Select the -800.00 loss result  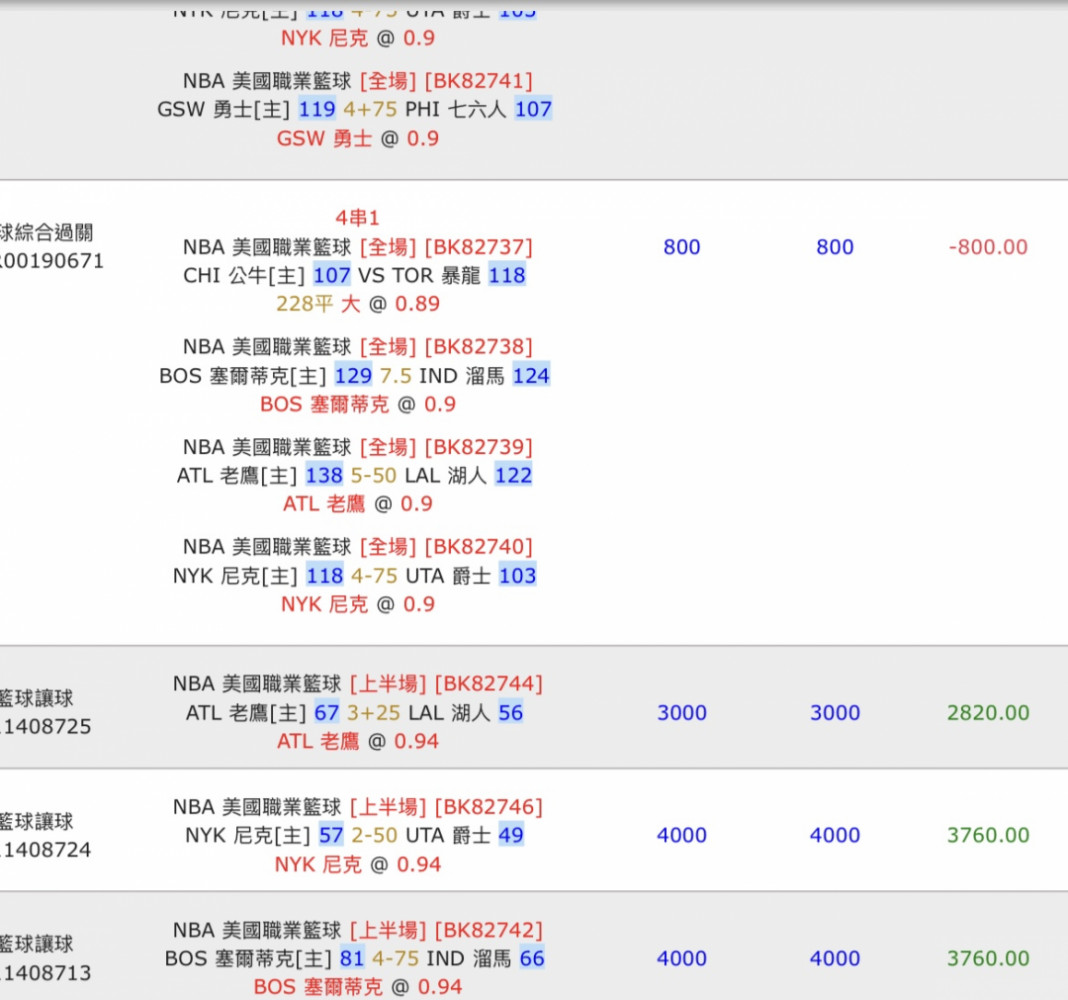pyautogui.click(x=988, y=247)
